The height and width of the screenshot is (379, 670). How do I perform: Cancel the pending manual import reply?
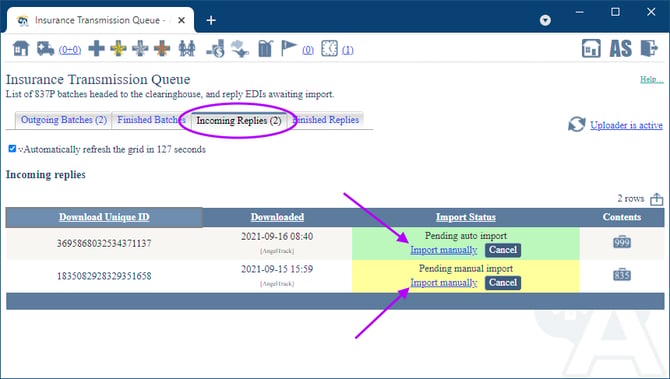tap(502, 283)
